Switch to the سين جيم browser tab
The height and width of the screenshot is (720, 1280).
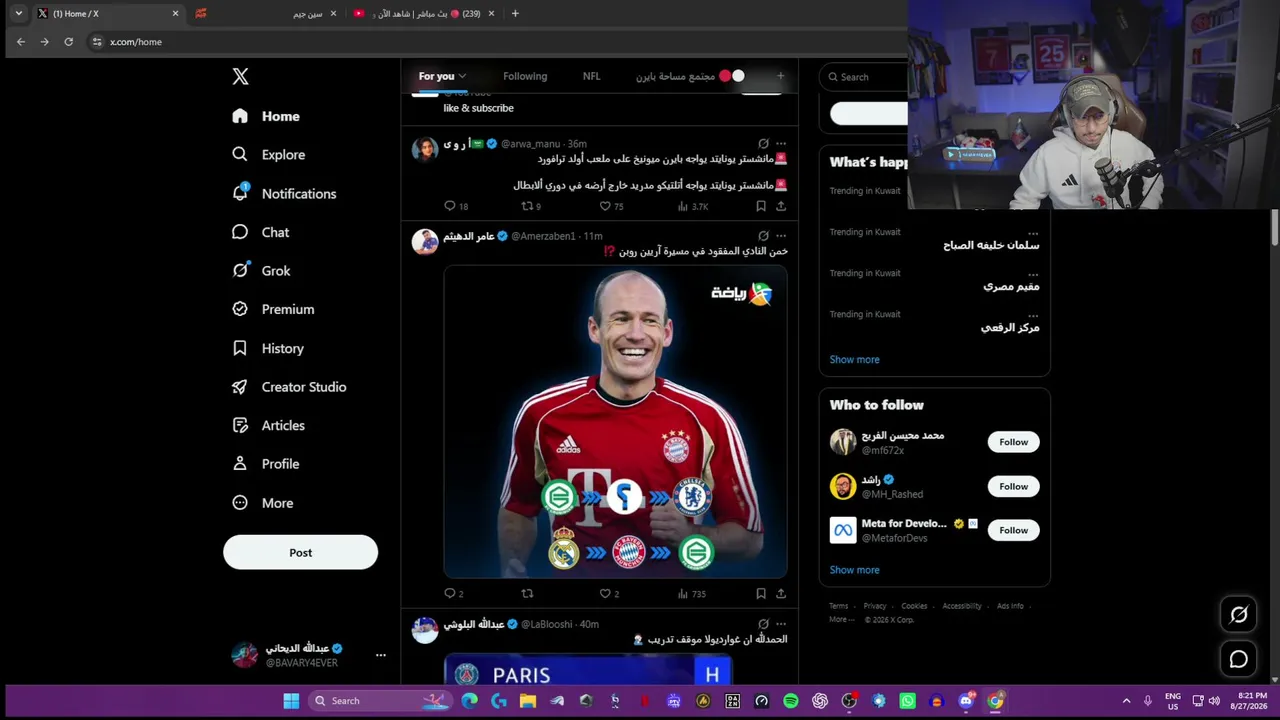pyautogui.click(x=265, y=14)
